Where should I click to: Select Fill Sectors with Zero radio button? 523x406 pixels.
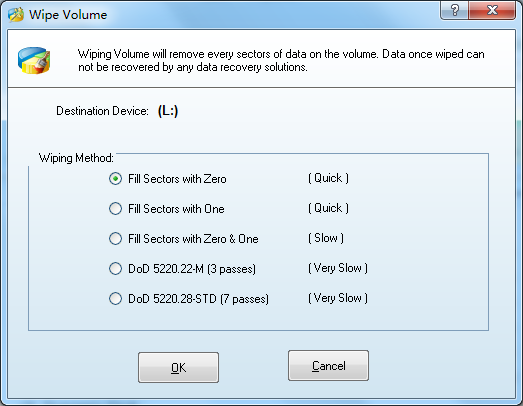click(115, 179)
